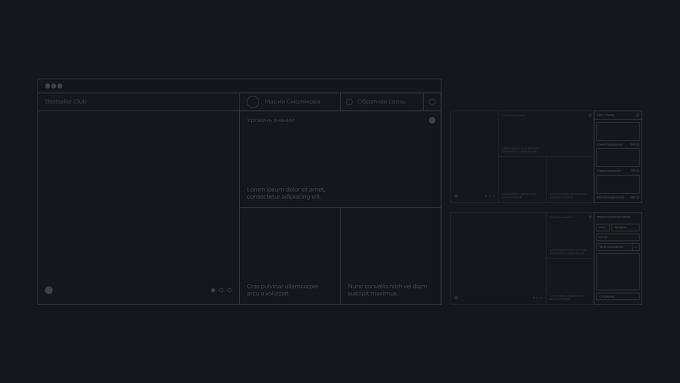Click the large gray circle in left panel
The width and height of the screenshot is (680, 383).
point(49,290)
